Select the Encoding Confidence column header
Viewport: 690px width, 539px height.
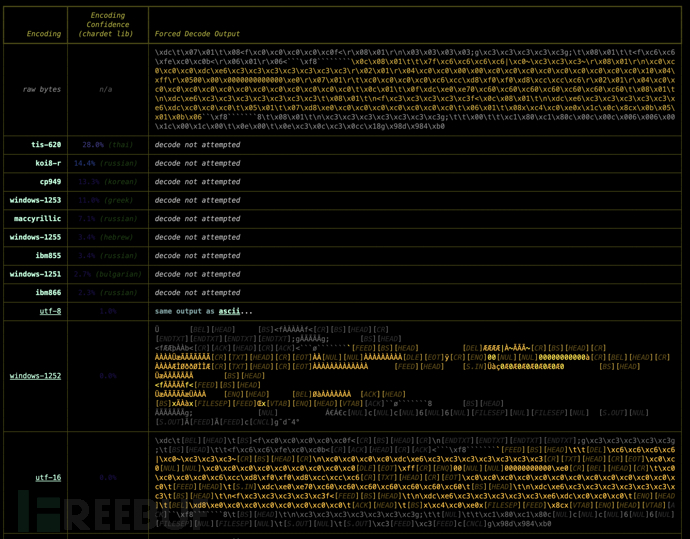coord(107,25)
